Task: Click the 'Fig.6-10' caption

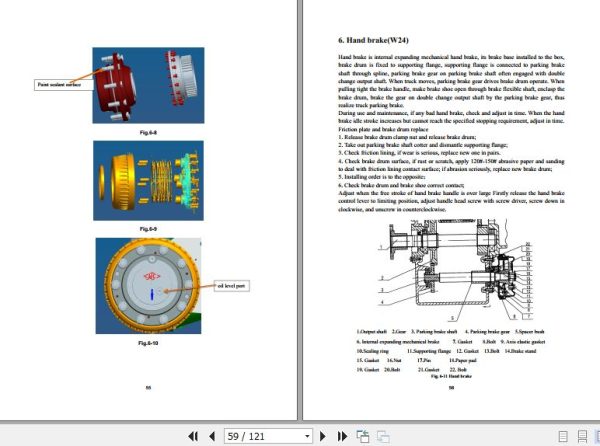Action: [148, 343]
